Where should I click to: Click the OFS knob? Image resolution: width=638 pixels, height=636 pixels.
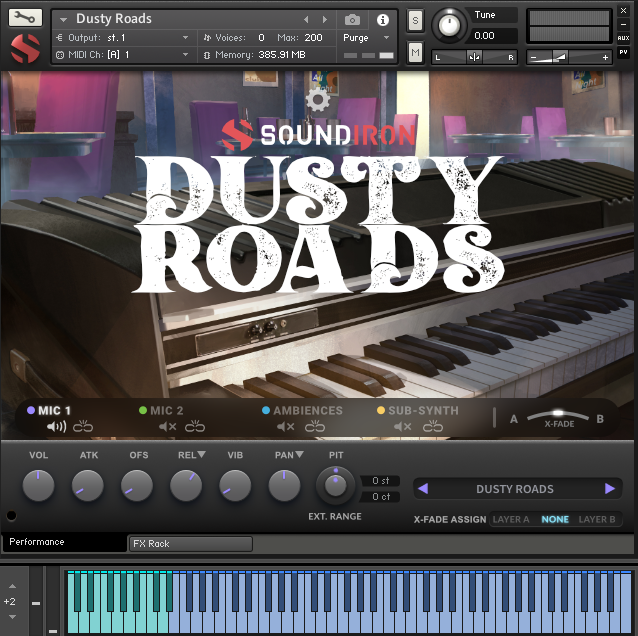137,485
